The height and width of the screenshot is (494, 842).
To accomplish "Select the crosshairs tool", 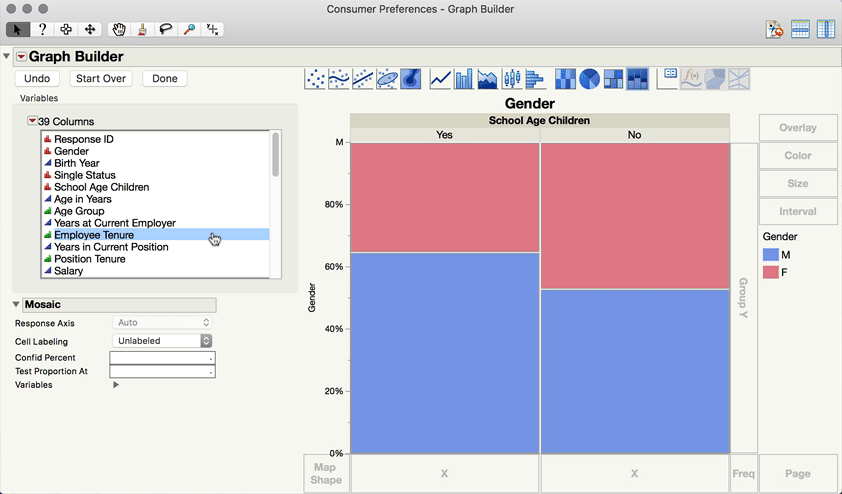I will coord(213,30).
